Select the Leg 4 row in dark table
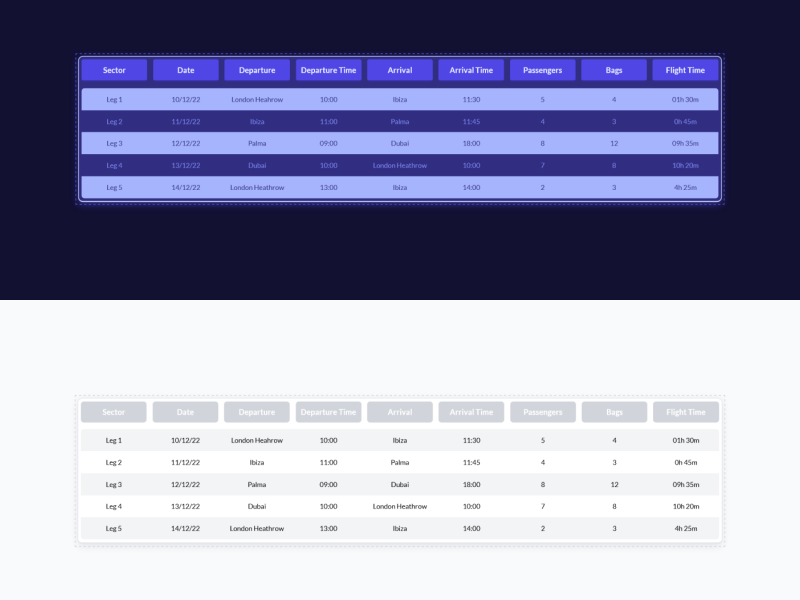Screen dimensions: 800x600 click(x=400, y=165)
